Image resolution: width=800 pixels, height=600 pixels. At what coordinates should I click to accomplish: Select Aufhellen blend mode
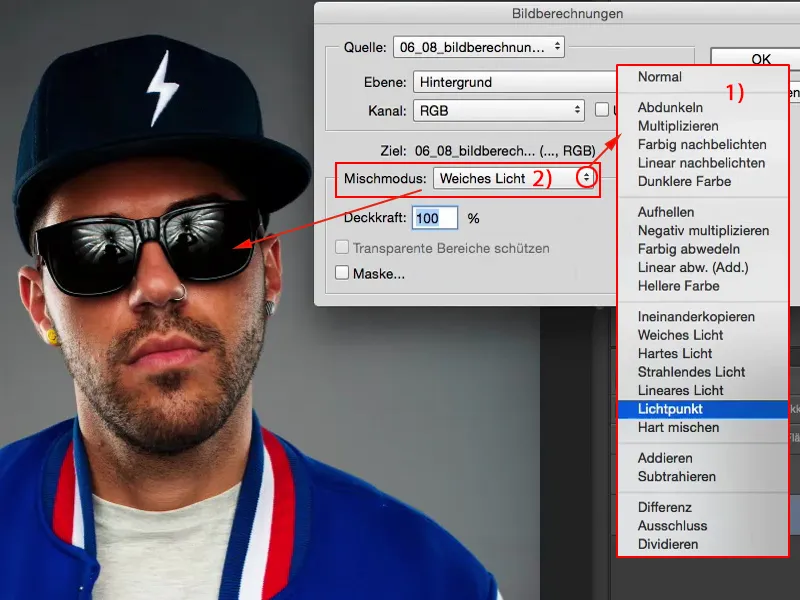[665, 212]
